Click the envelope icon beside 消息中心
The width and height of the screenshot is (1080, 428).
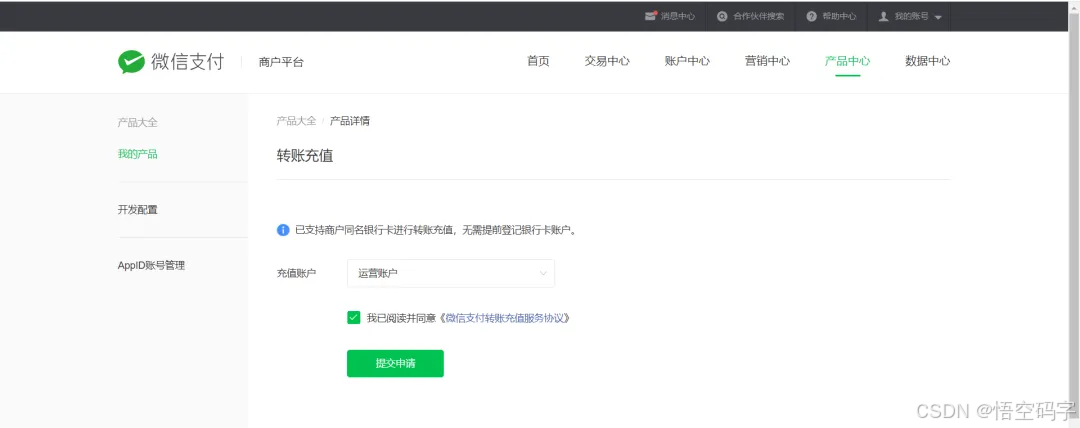(x=650, y=16)
